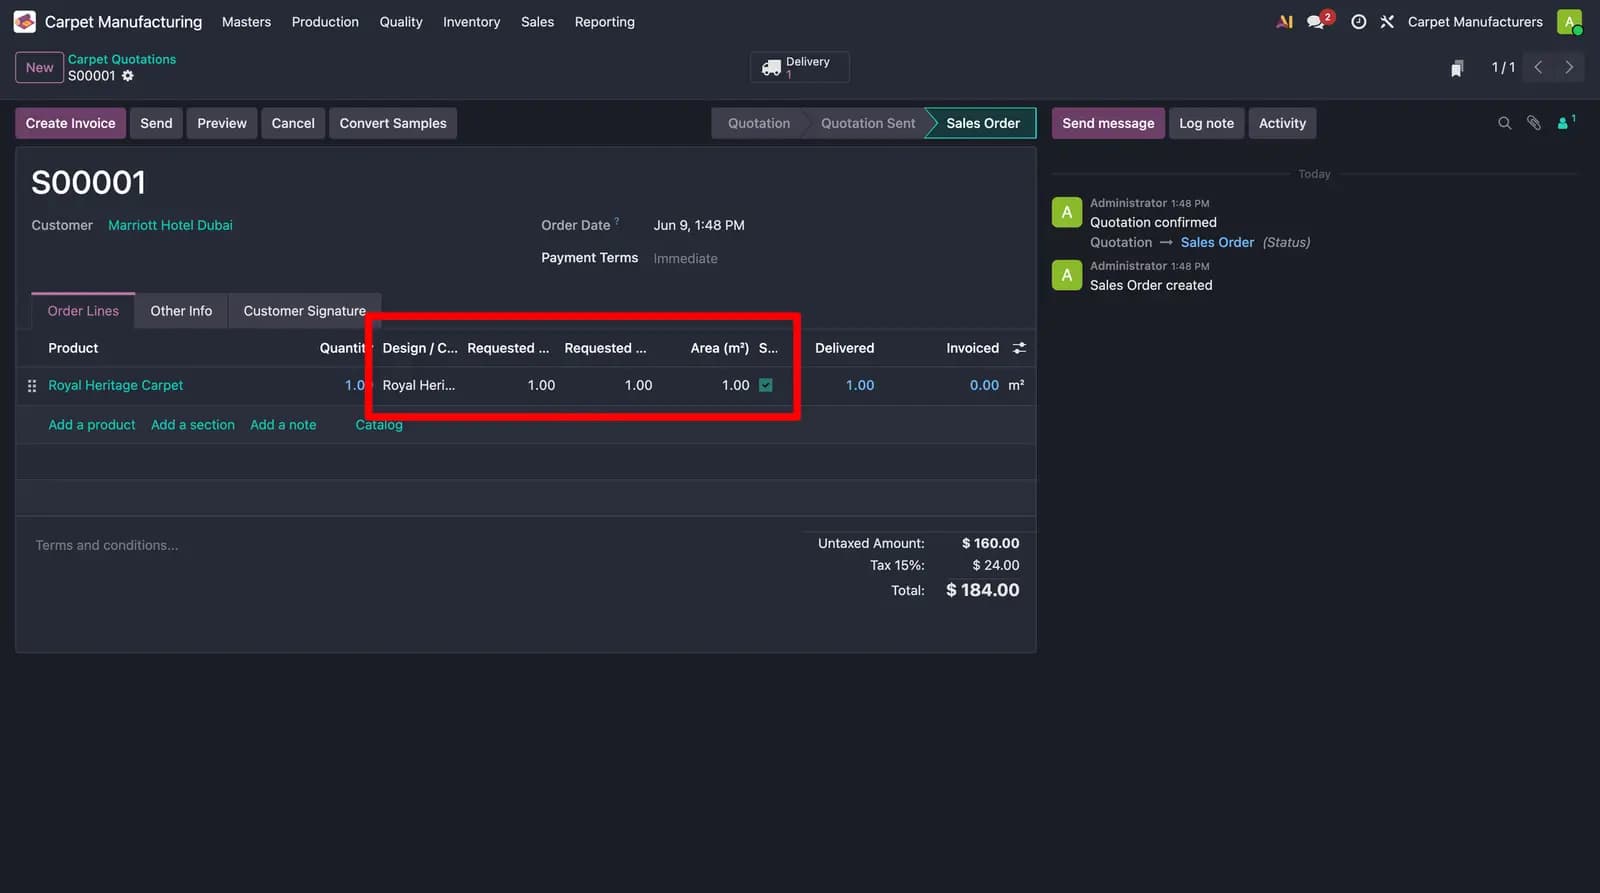Click the Activity button
Screen dimensions: 1600x893
click(1282, 123)
